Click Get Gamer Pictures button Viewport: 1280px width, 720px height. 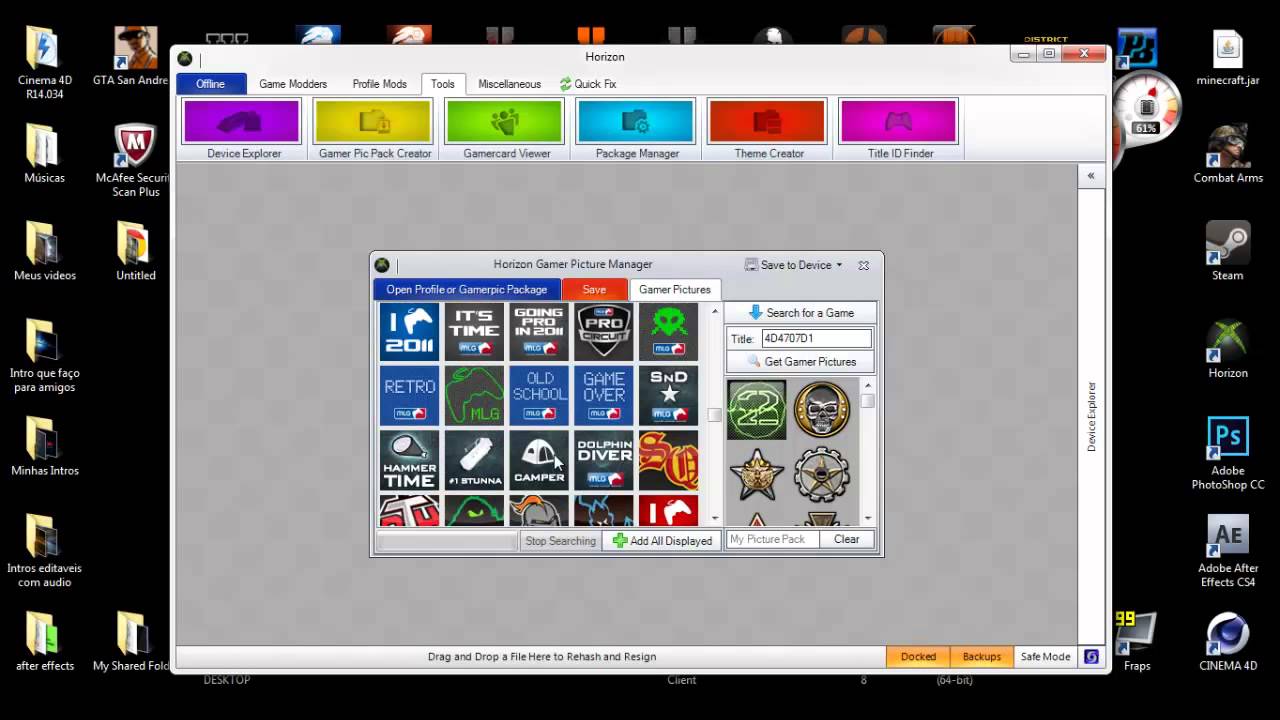[801, 362]
